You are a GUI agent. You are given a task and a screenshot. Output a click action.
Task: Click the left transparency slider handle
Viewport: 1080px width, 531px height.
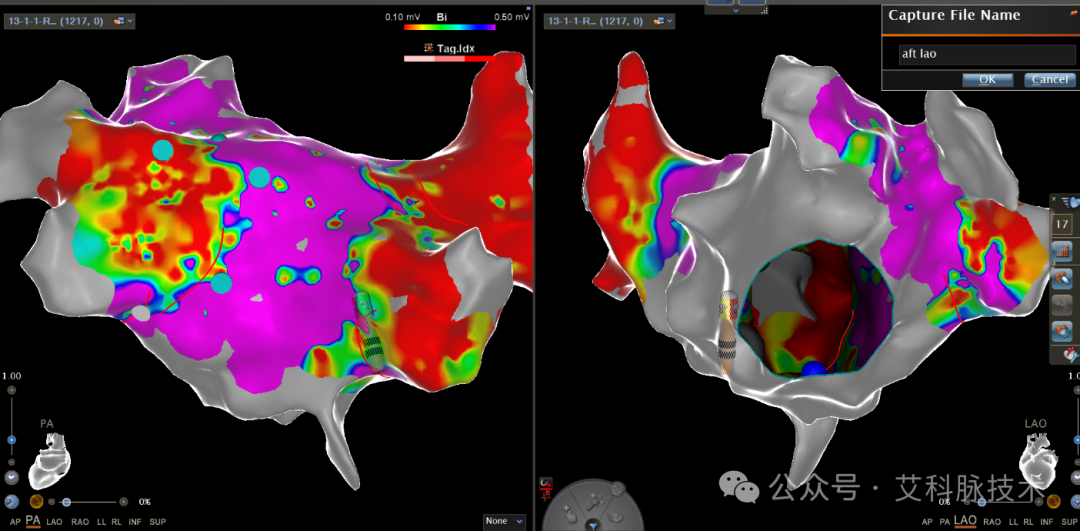tap(66, 502)
